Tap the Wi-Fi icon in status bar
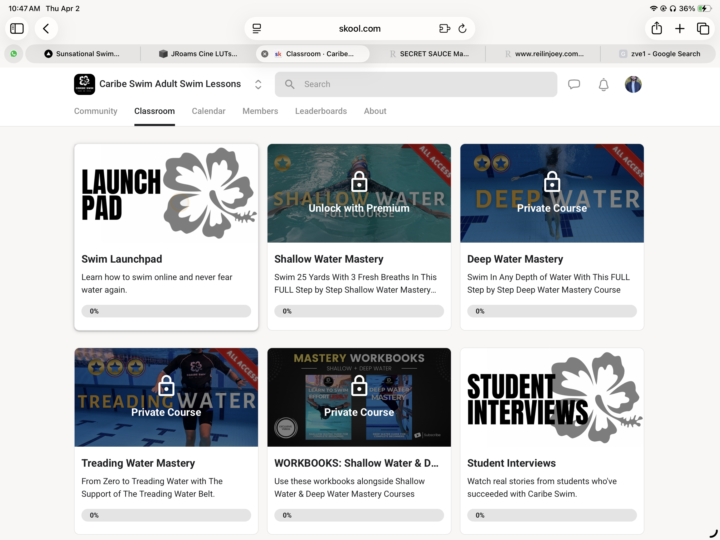 (653, 8)
